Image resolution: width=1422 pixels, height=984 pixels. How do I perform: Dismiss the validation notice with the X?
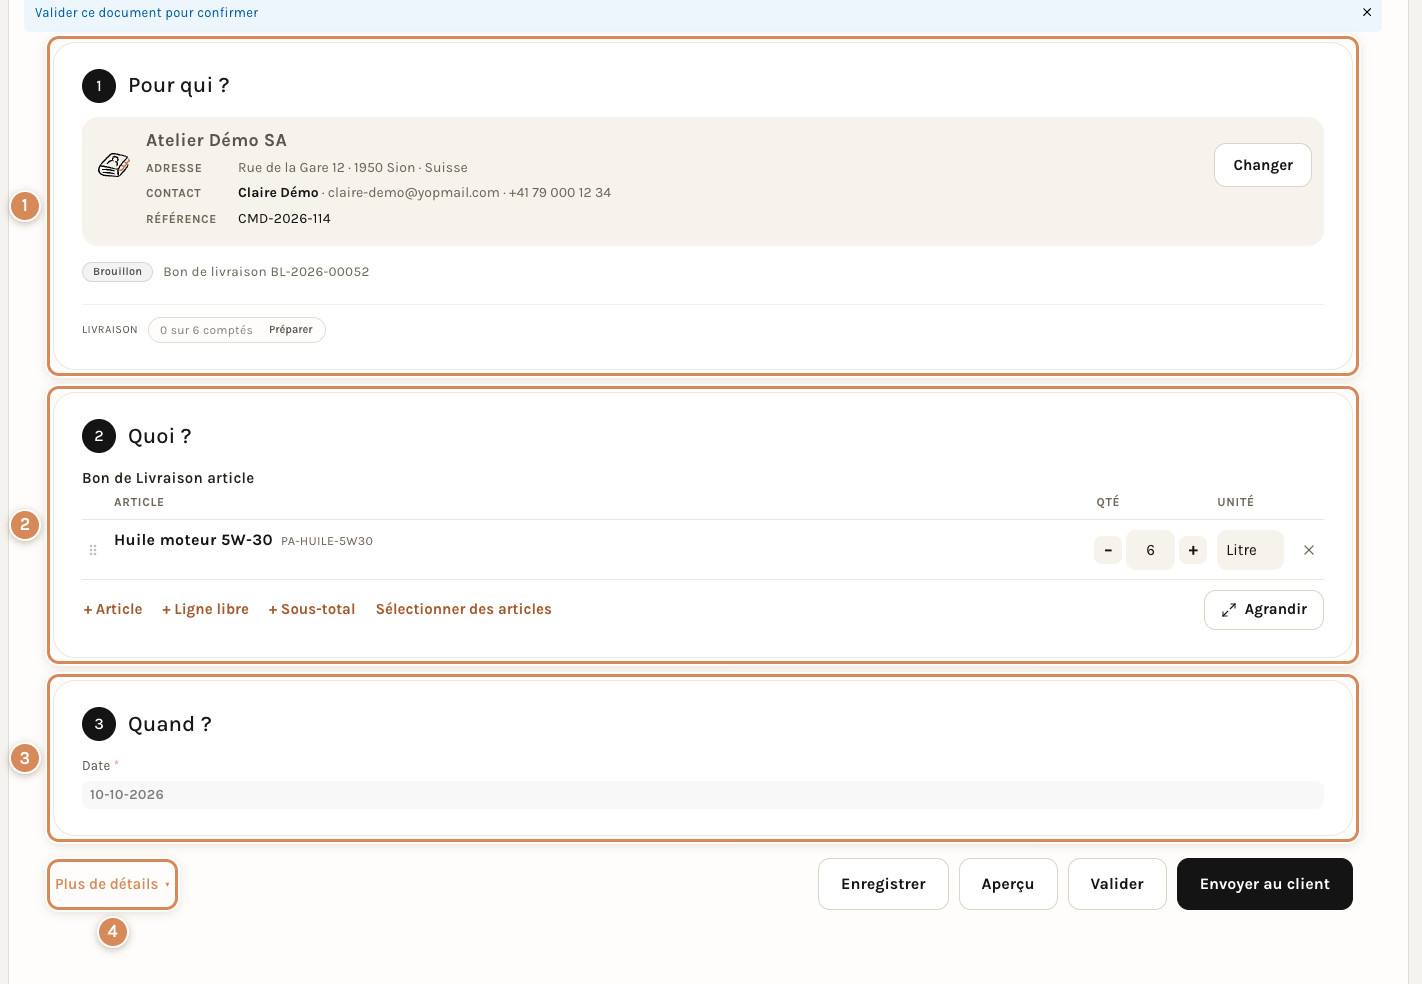point(1367,13)
